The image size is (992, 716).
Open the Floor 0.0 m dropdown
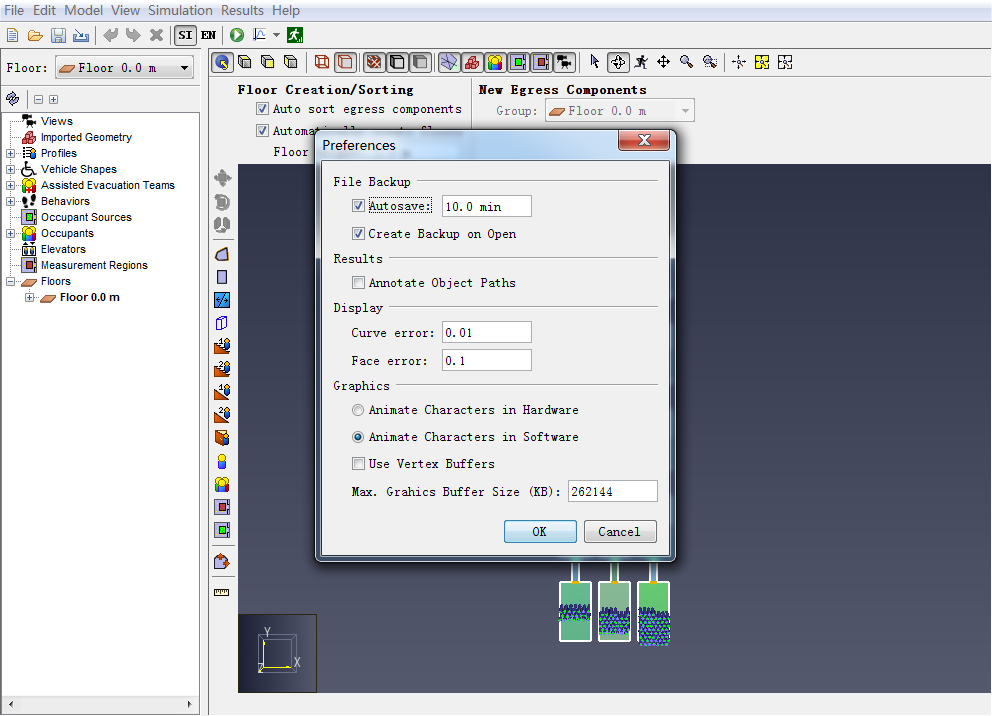(x=124, y=68)
